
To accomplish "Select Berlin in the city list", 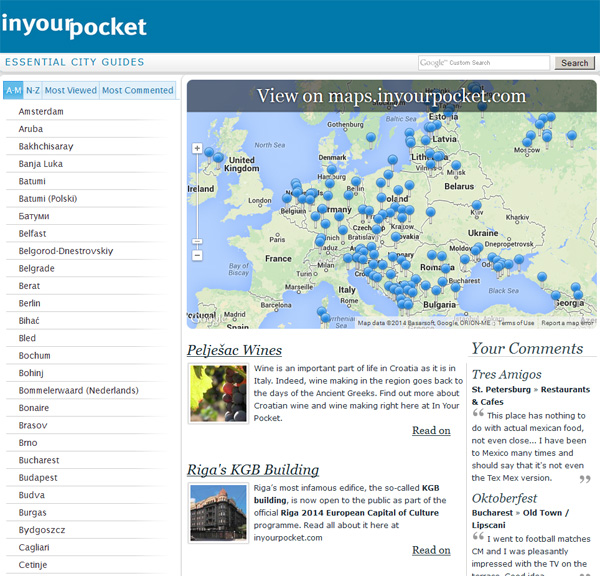I will pyautogui.click(x=29, y=303).
